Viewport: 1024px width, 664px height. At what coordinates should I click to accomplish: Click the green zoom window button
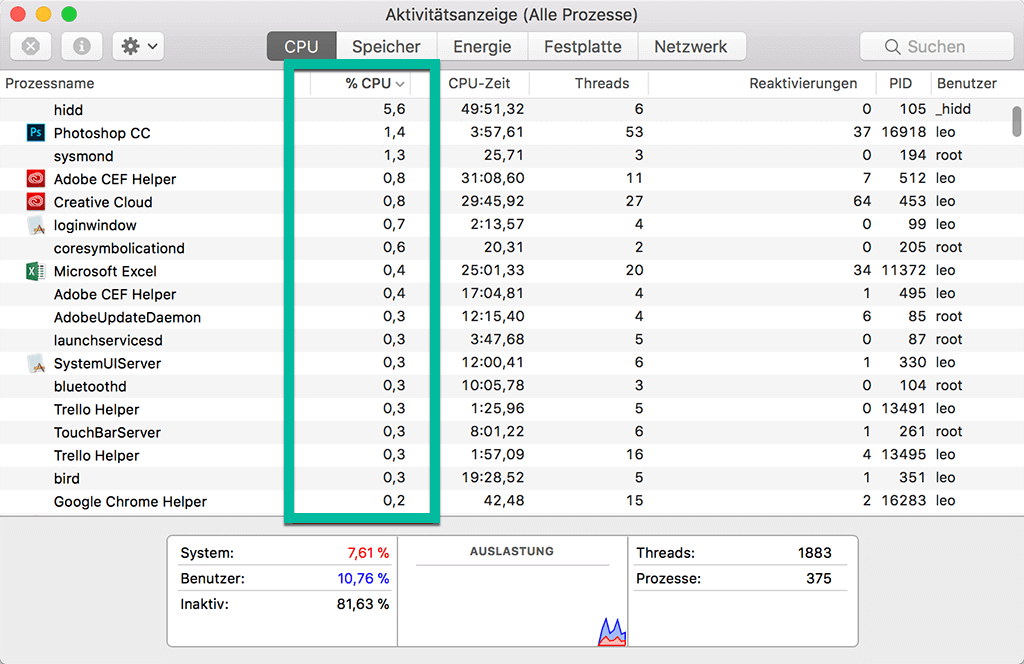point(69,14)
